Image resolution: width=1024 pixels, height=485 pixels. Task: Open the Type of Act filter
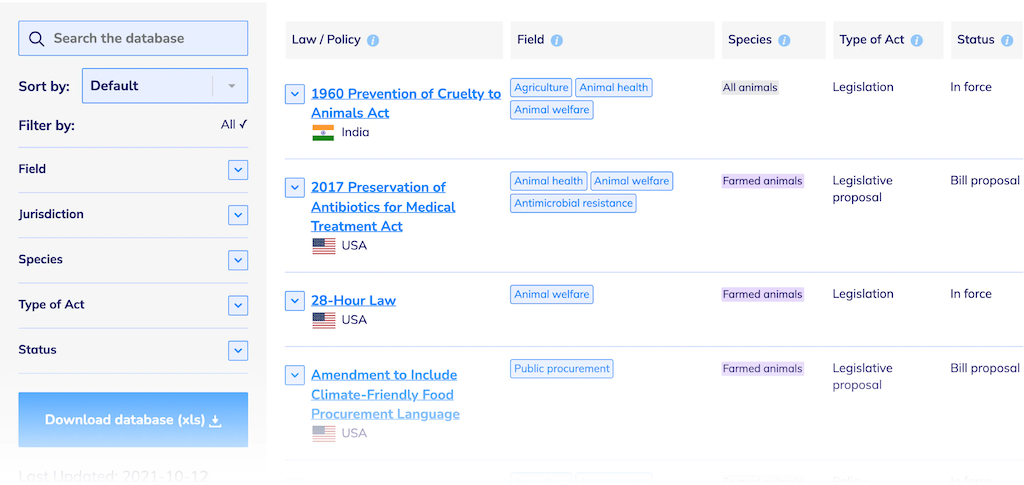tap(237, 305)
